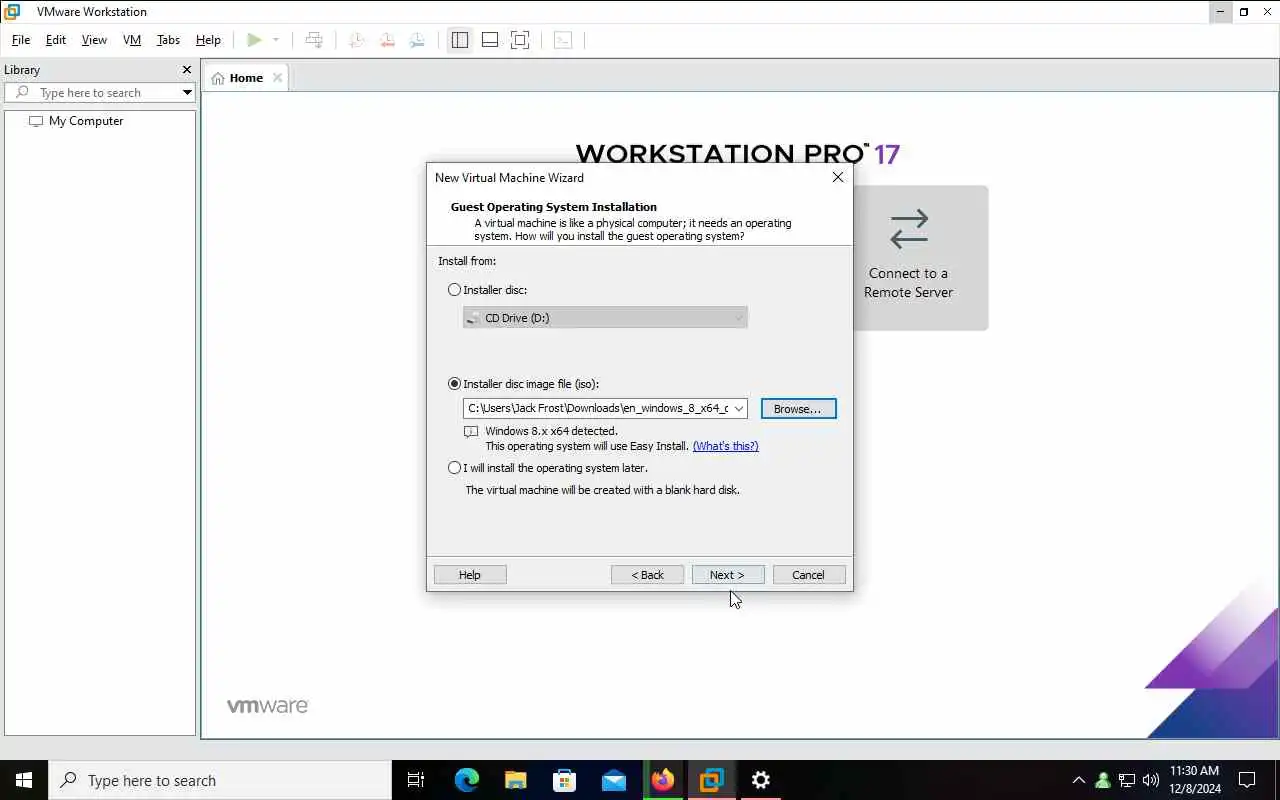Select Installer disc image file radio button

455,384
